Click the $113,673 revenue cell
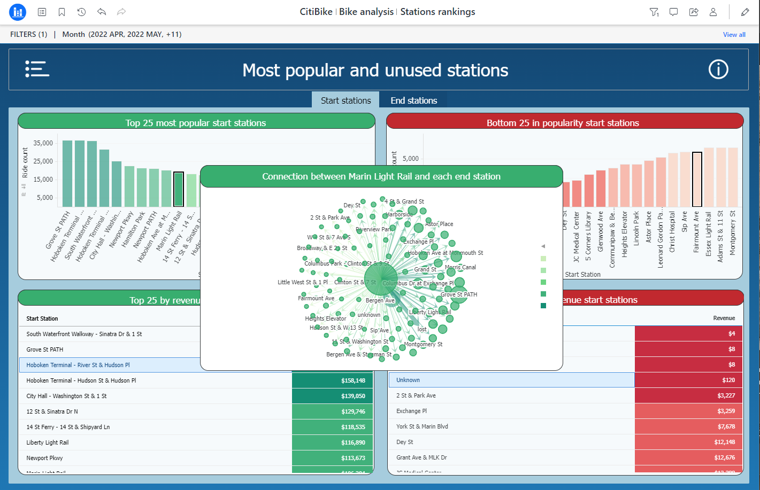760x490 pixels. tap(332, 458)
